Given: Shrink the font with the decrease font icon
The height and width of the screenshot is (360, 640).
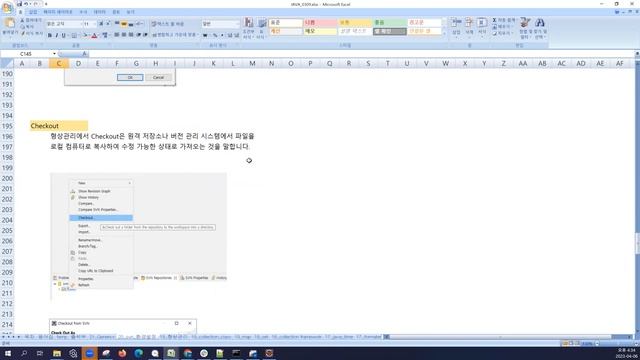Looking at the screenshot, I should click(x=109, y=24).
